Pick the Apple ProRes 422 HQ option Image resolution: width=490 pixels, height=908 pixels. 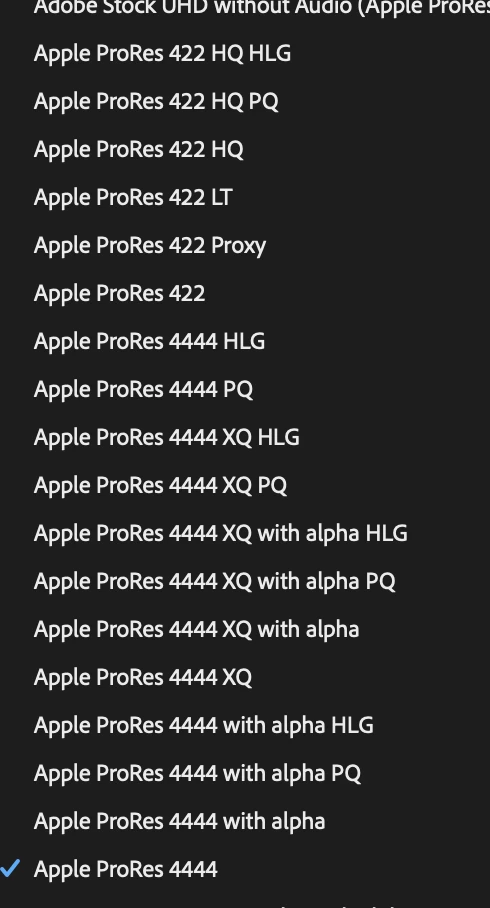point(245,149)
